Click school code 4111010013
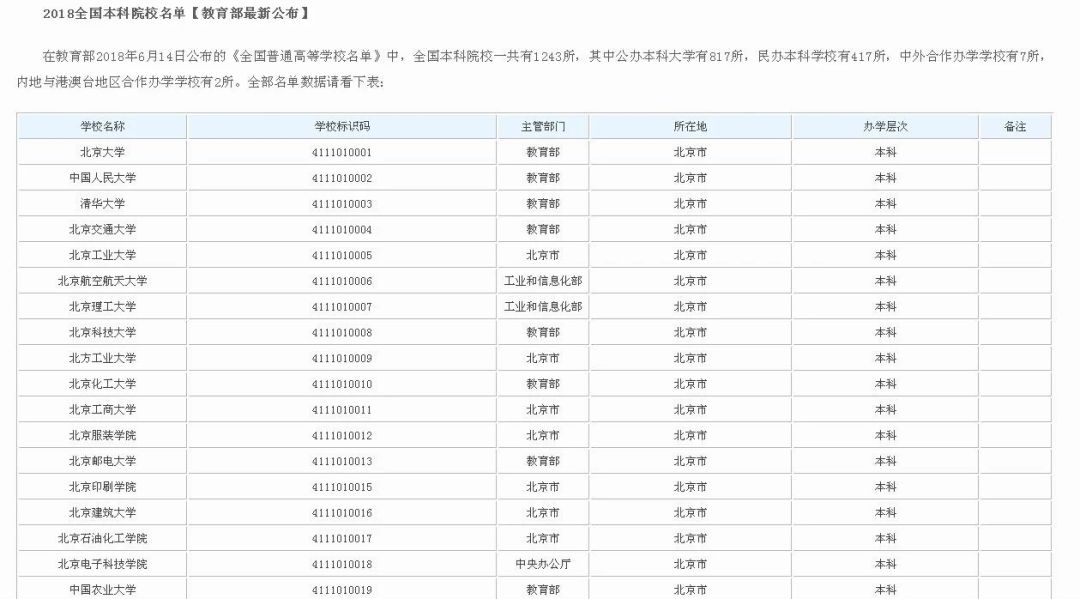The width and height of the screenshot is (1080, 599). 342,461
